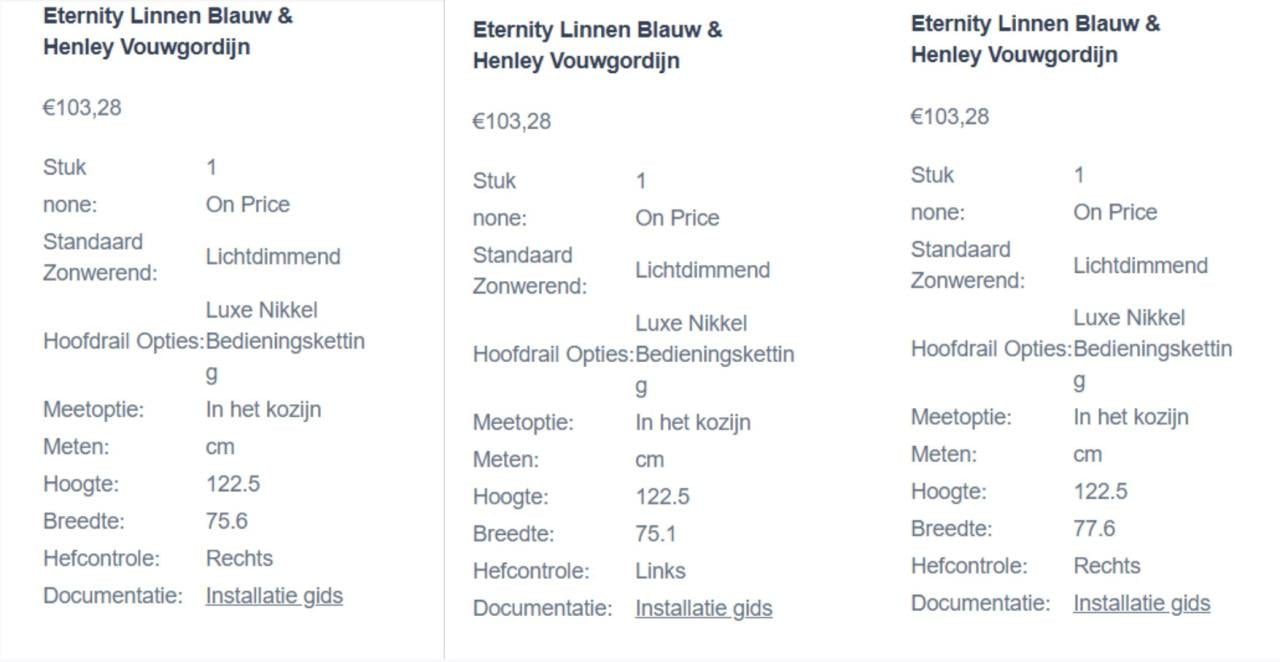The height and width of the screenshot is (662, 1280).
Task: Select the third product's Eternity Linnen Blauw title
Action: tap(1036, 39)
